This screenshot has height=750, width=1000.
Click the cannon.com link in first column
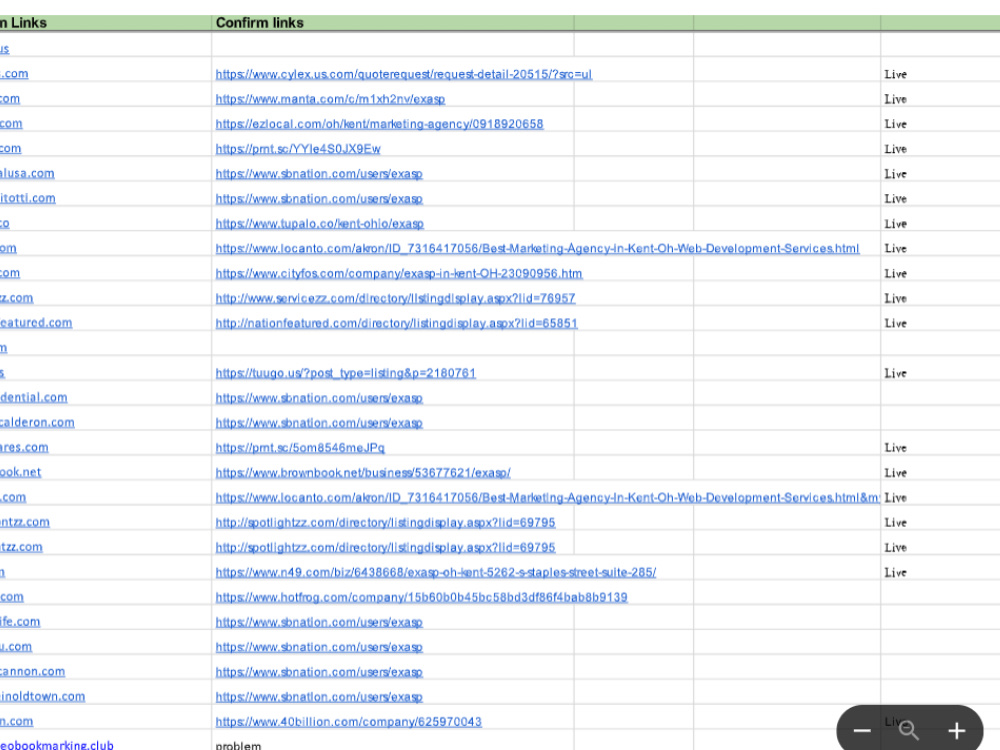click(x=33, y=670)
